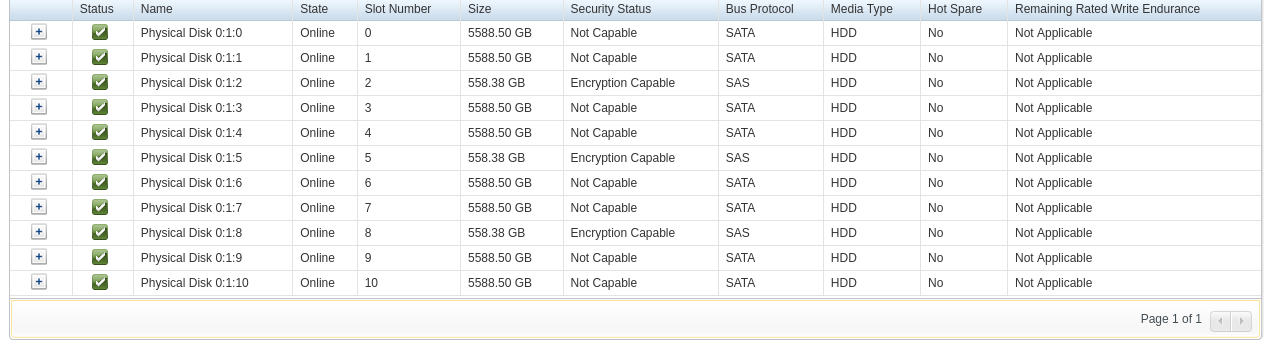Click 558.38 GB size of Disk 0:1:2
The width and height of the screenshot is (1267, 364).
496,83
